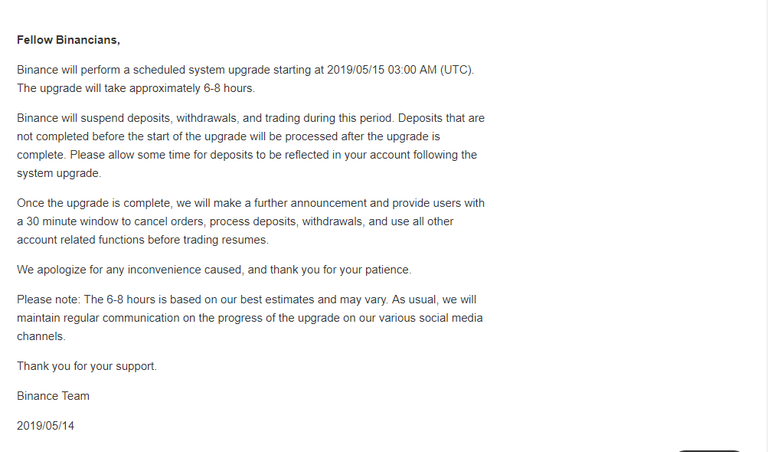Click the phrase 'a 30 minute window to cancel orders'
Image resolution: width=768 pixels, height=452 pixels.
112,222
